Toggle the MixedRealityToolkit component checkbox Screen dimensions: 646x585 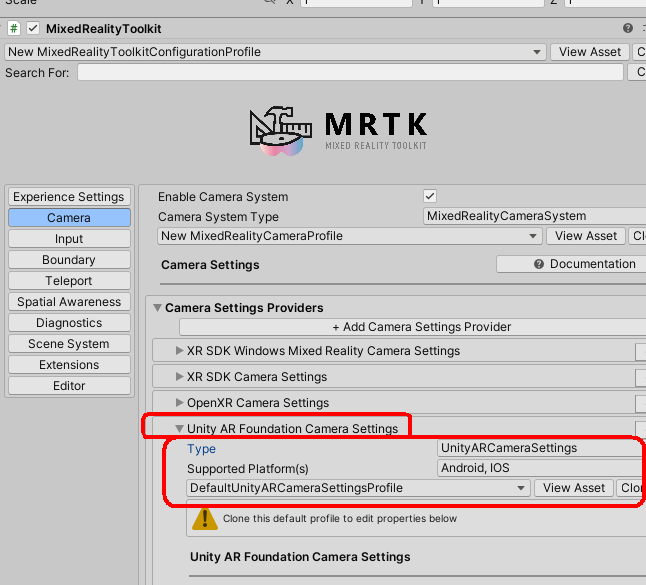click(33, 28)
